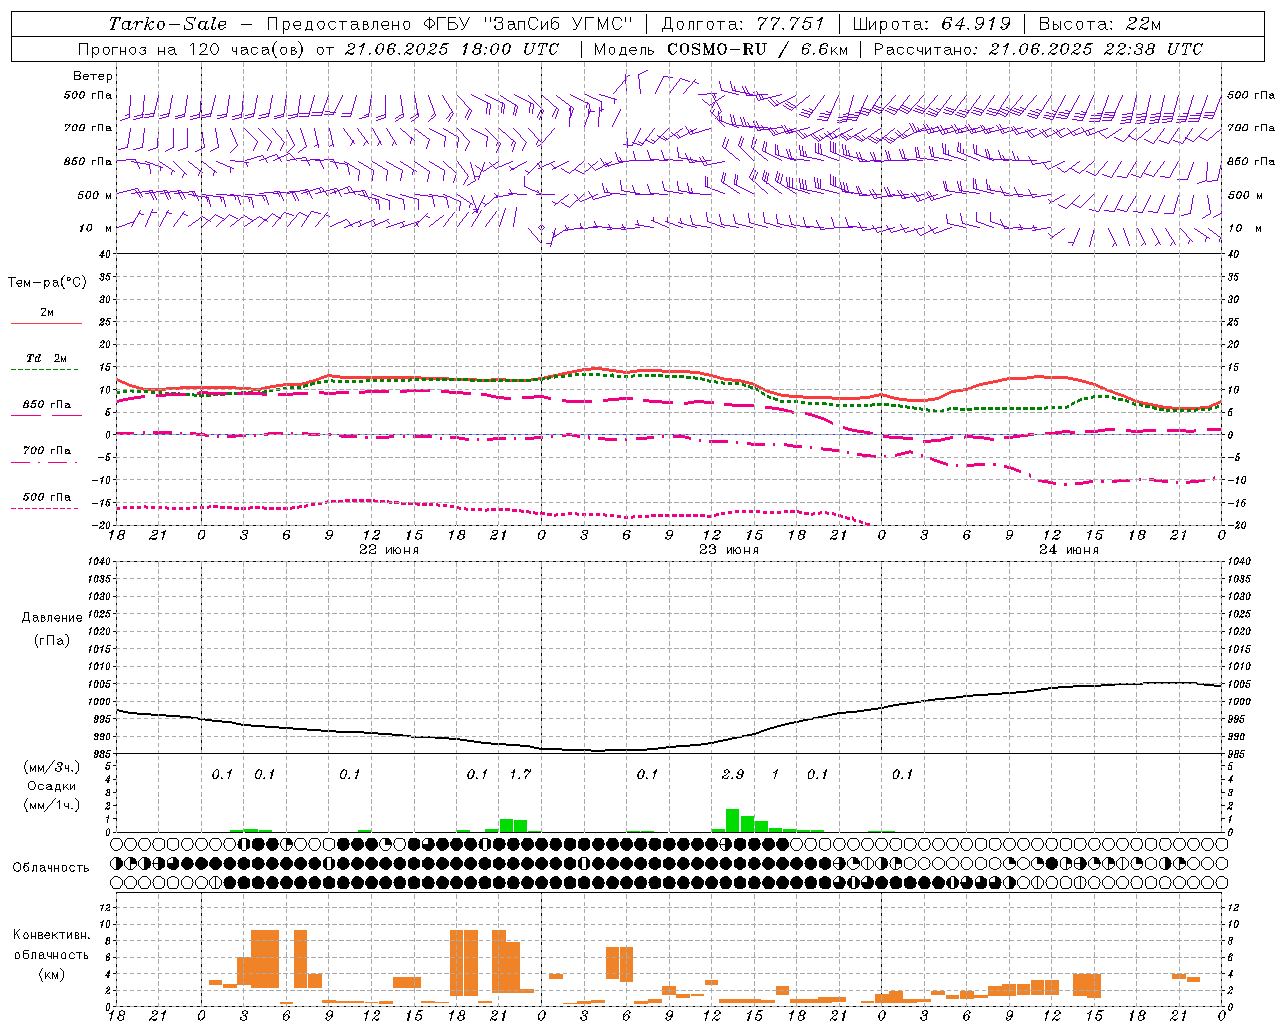Click the latitude value Широта: 64.919
This screenshot has width=1280, height=1024.
click(932, 24)
